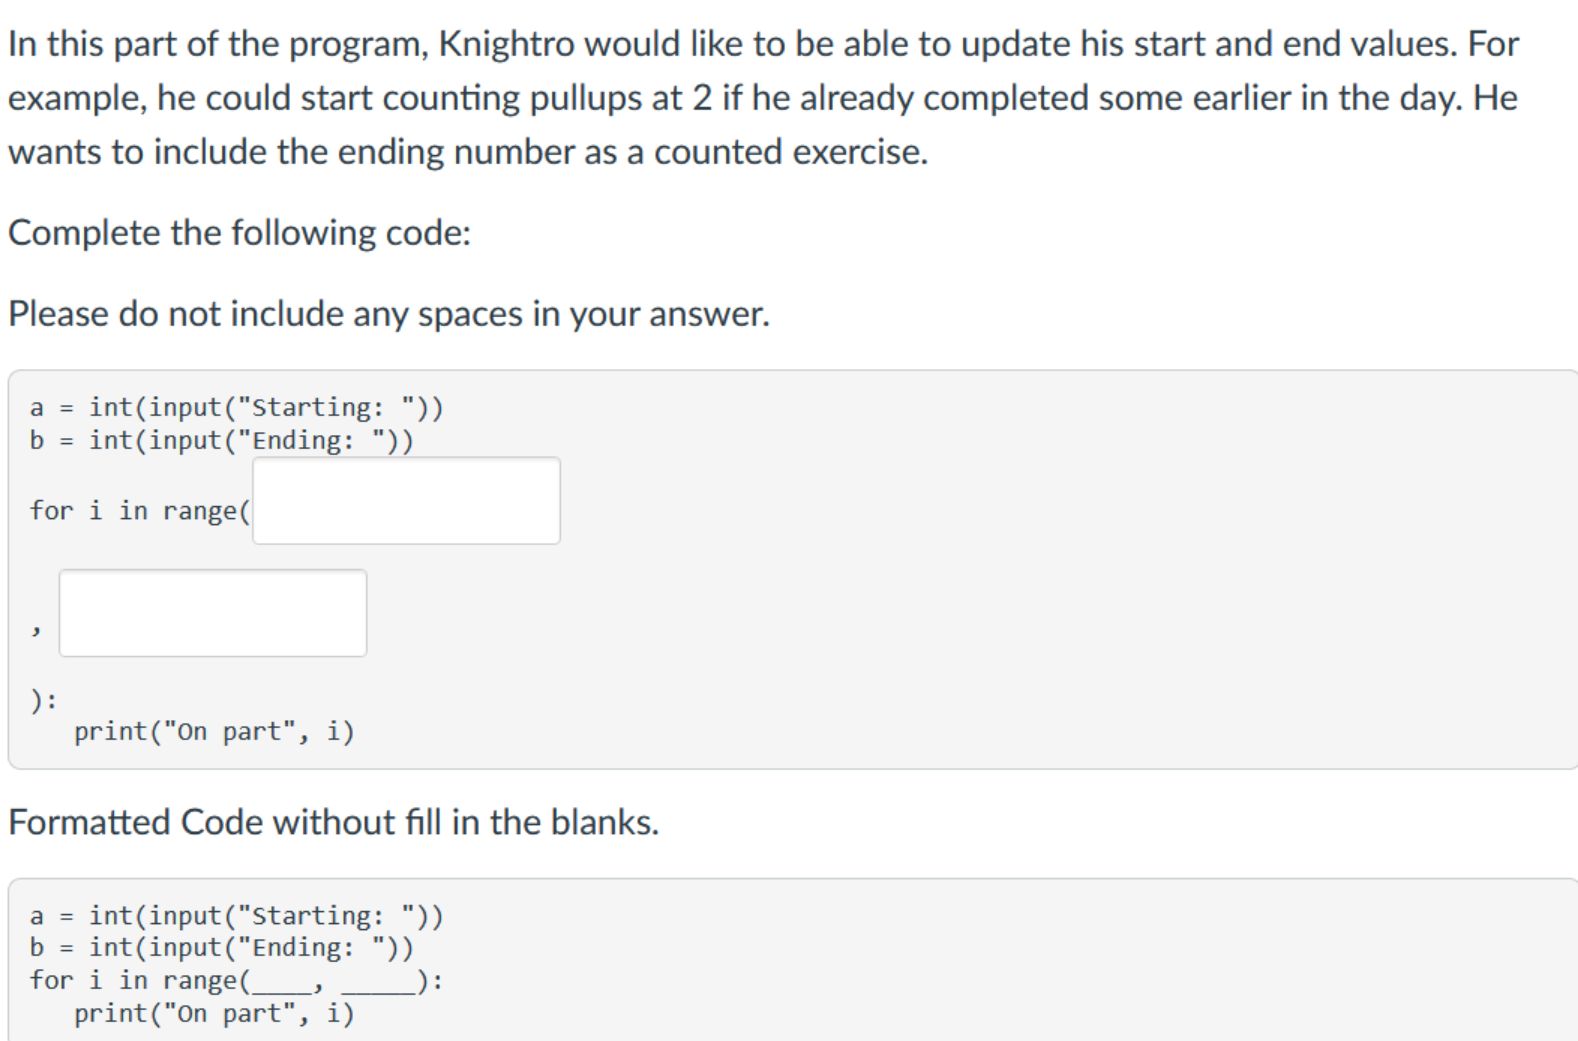1578x1041 pixels.
Task: Click the Ending input line in the fill-in code block
Action: 222,440
